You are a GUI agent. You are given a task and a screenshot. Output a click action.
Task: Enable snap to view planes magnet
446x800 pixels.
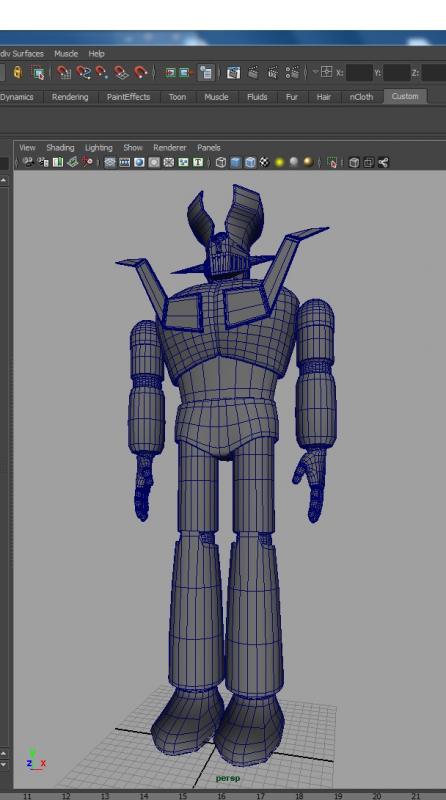[x=121, y=72]
